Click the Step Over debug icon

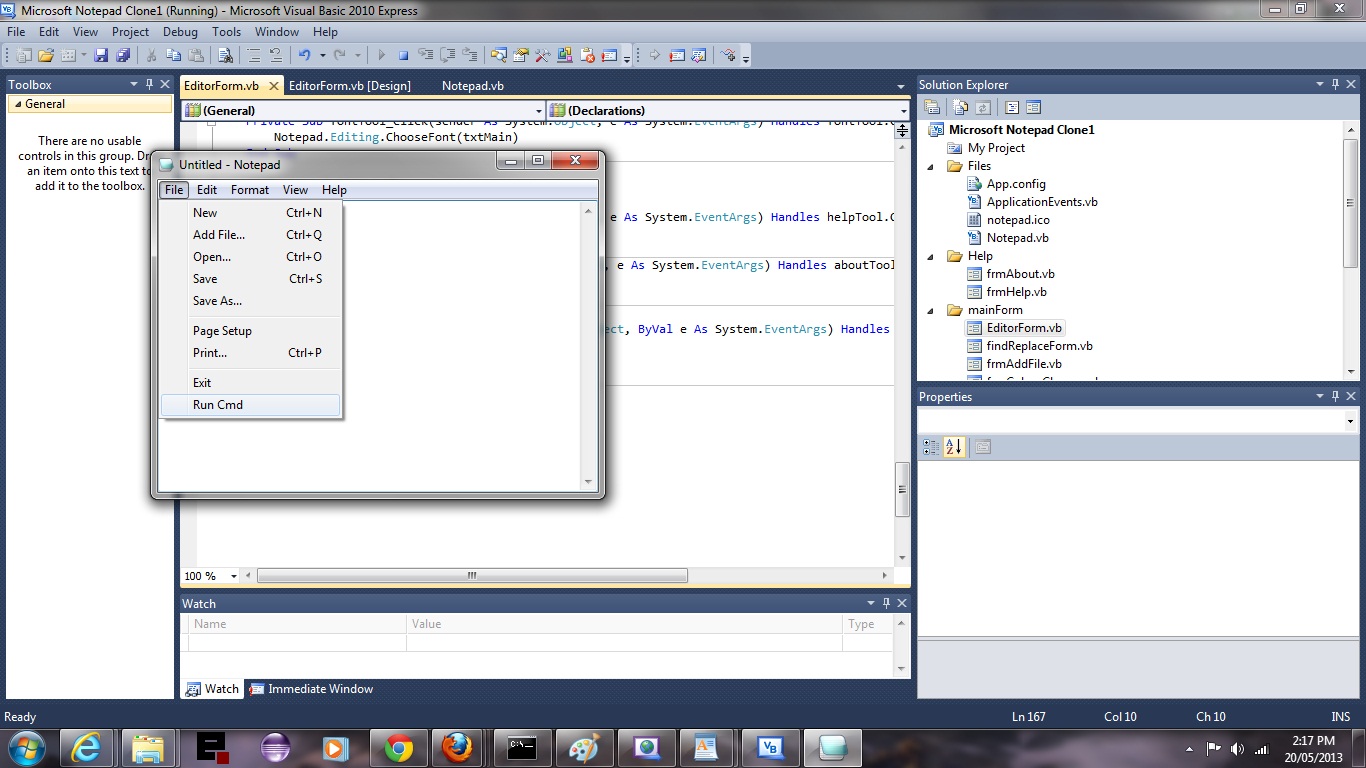tap(448, 55)
